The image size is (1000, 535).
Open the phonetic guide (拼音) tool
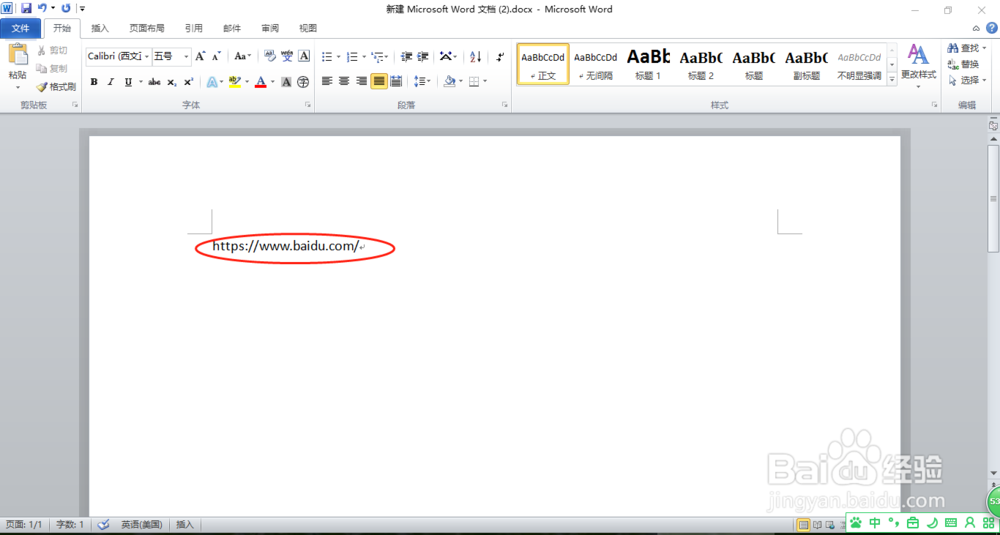(x=287, y=56)
